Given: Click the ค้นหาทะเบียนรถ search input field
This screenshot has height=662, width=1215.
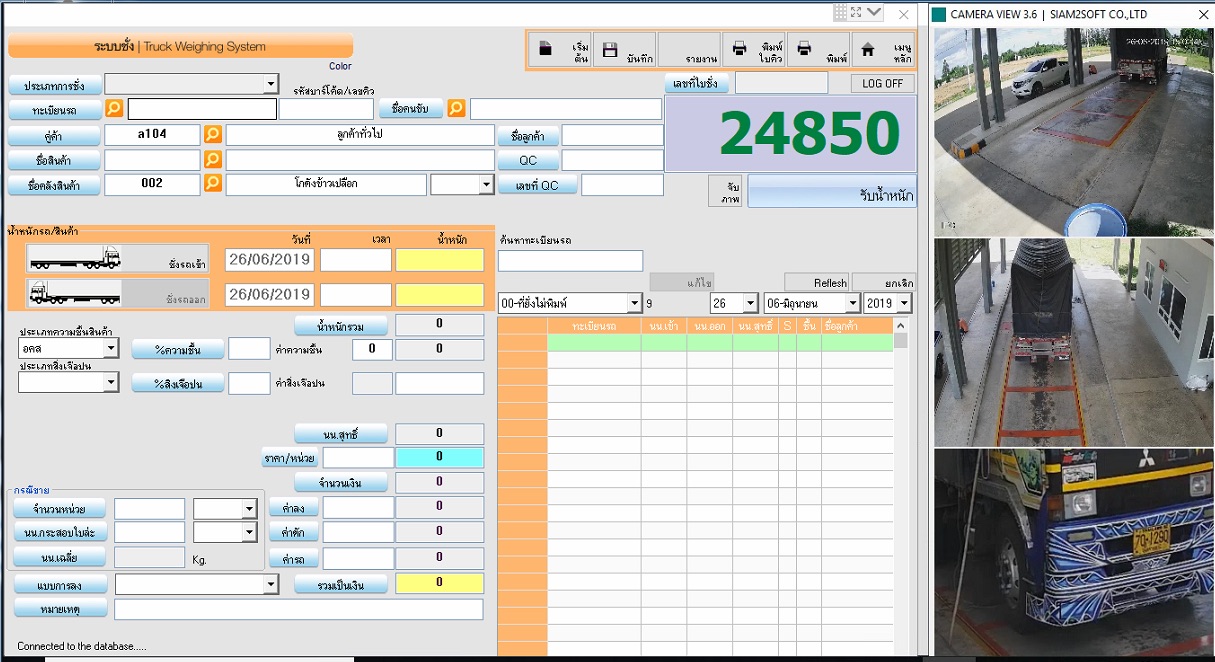Looking at the screenshot, I should [x=570, y=261].
